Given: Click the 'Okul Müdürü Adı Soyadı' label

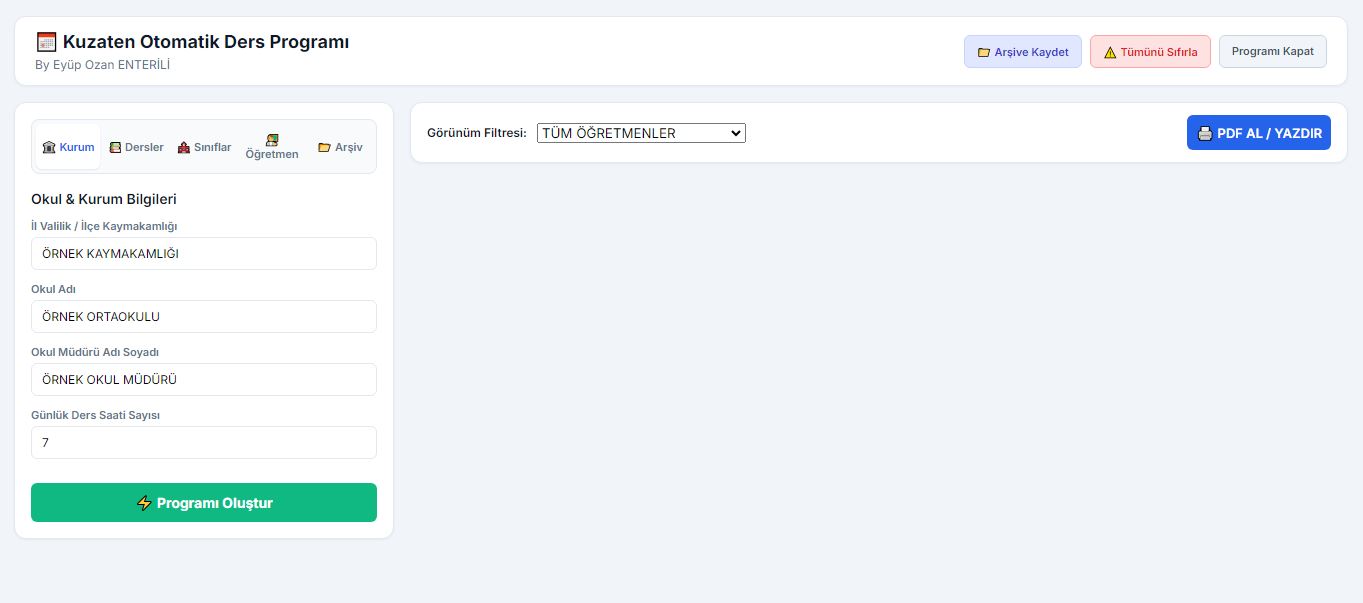Looking at the screenshot, I should pyautogui.click(x=95, y=352).
